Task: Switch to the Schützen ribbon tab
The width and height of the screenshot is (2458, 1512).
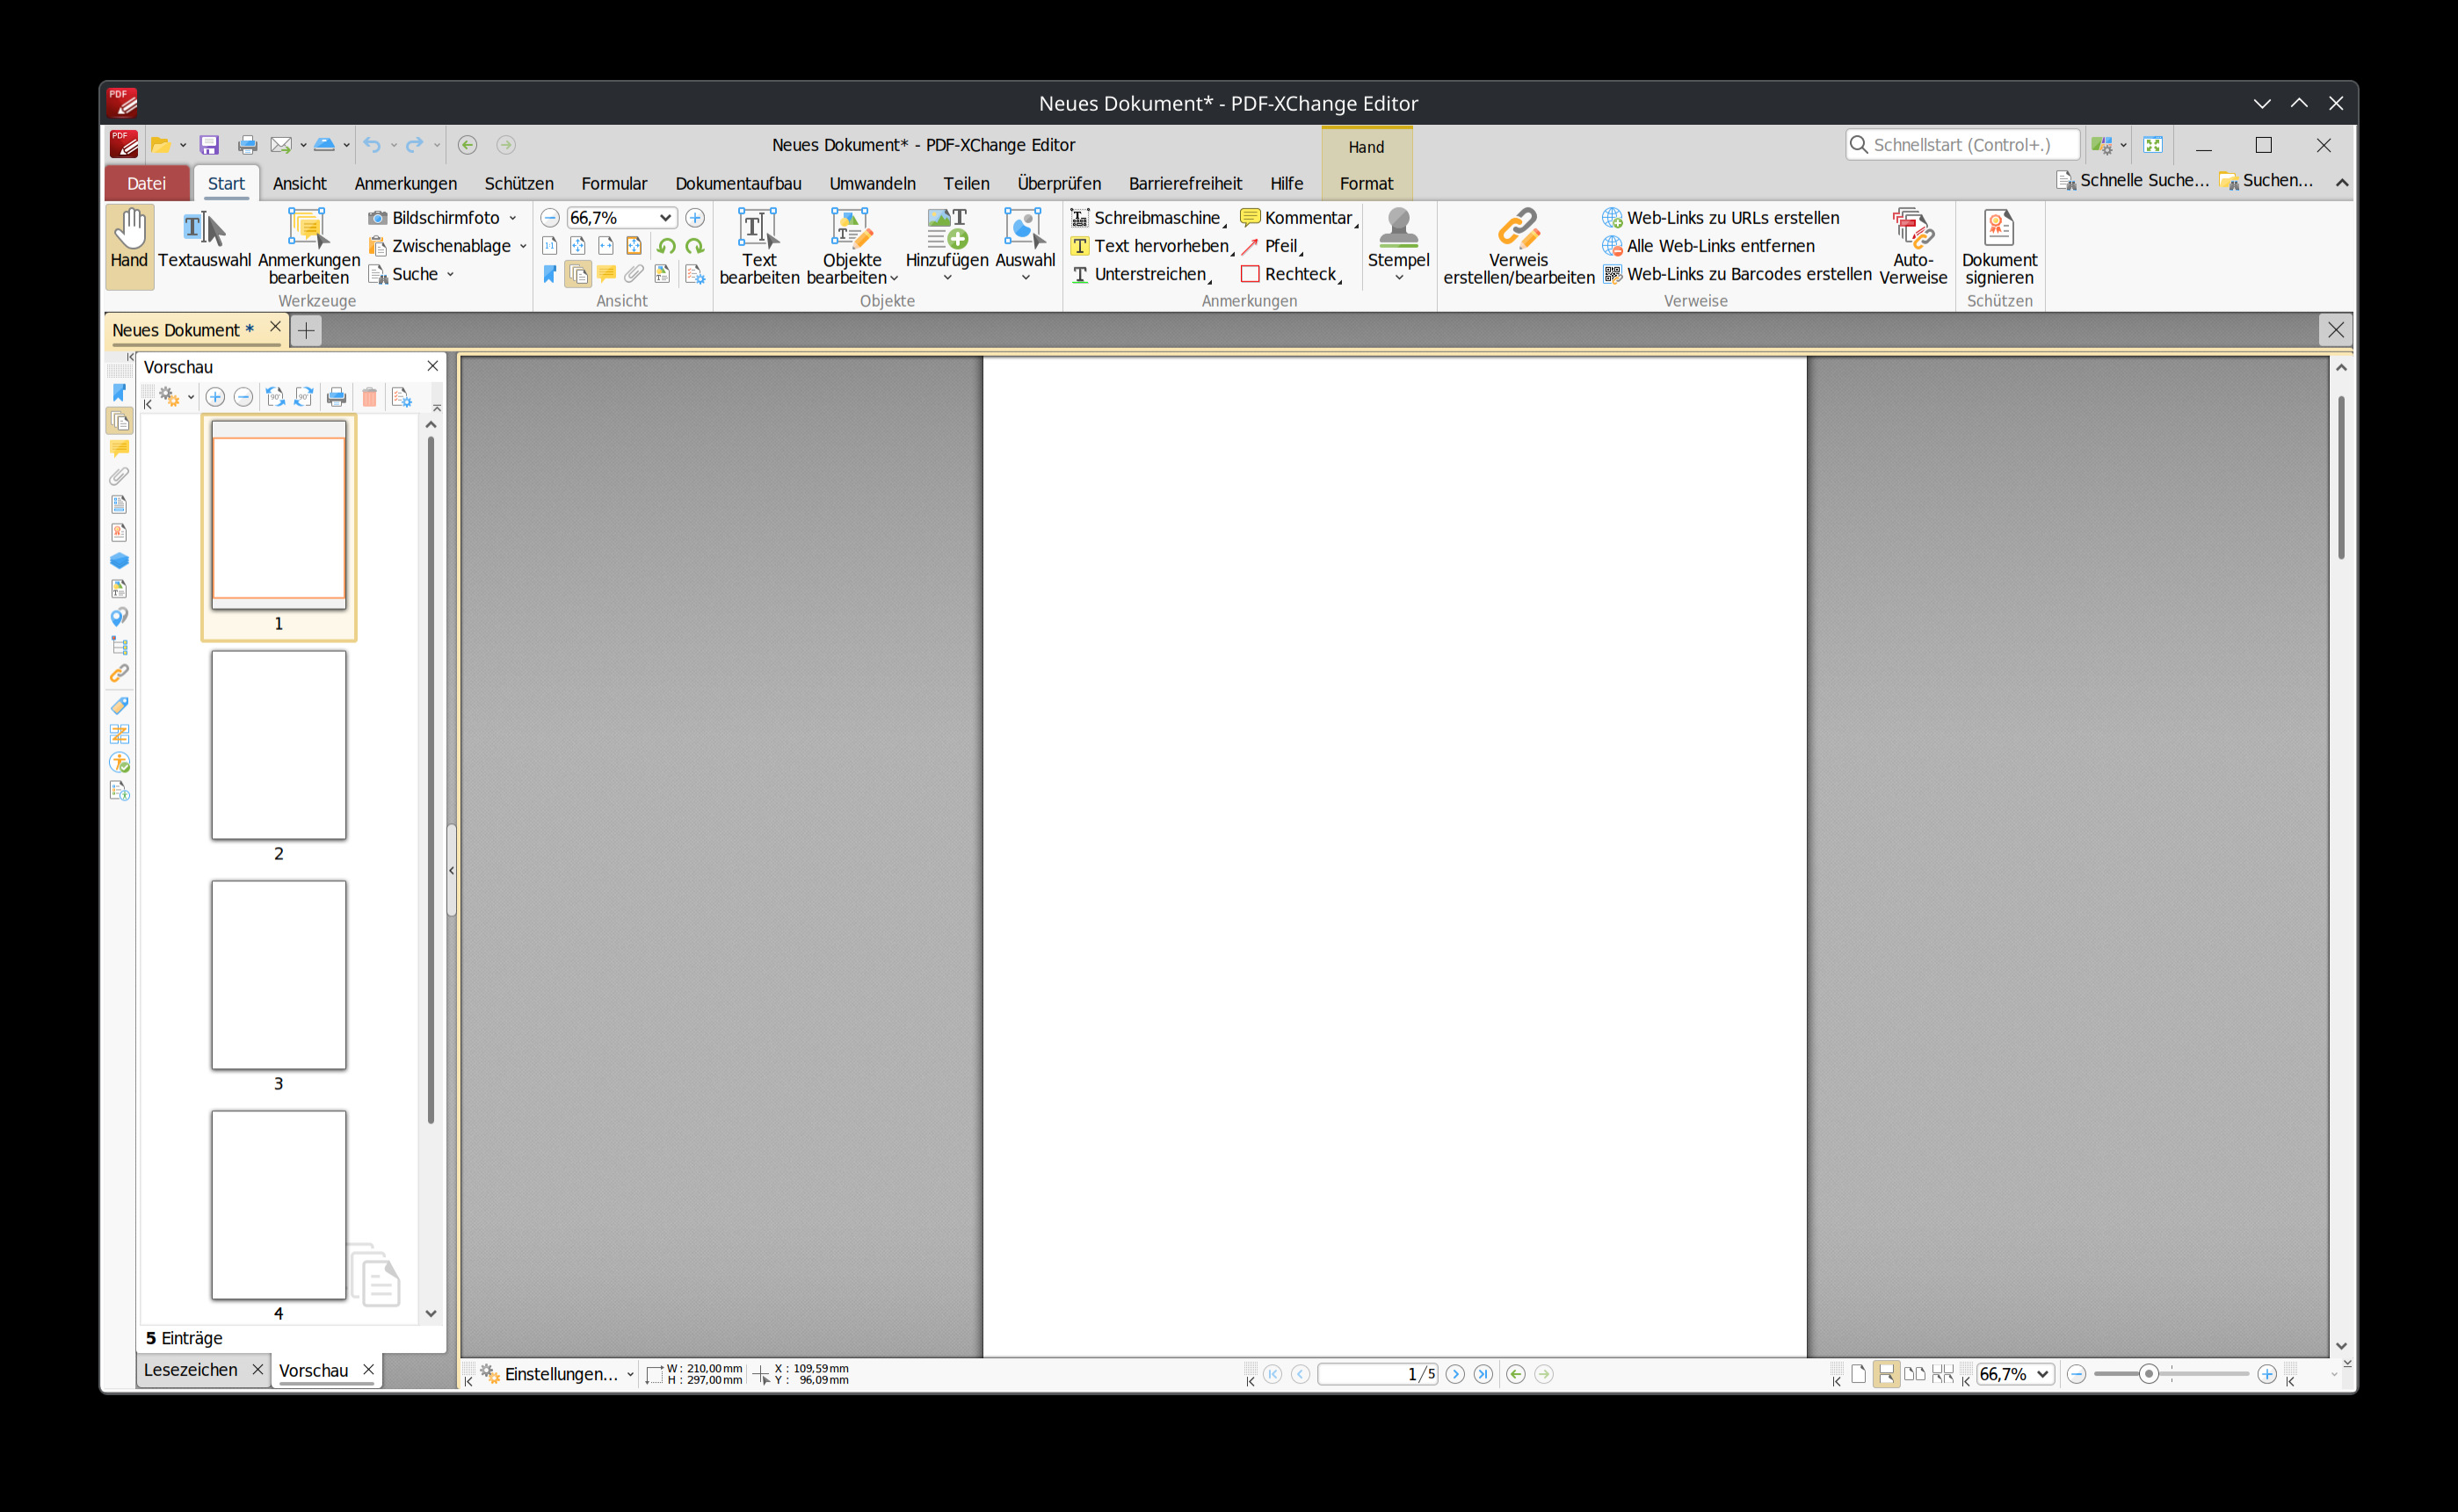Action: click(x=519, y=183)
